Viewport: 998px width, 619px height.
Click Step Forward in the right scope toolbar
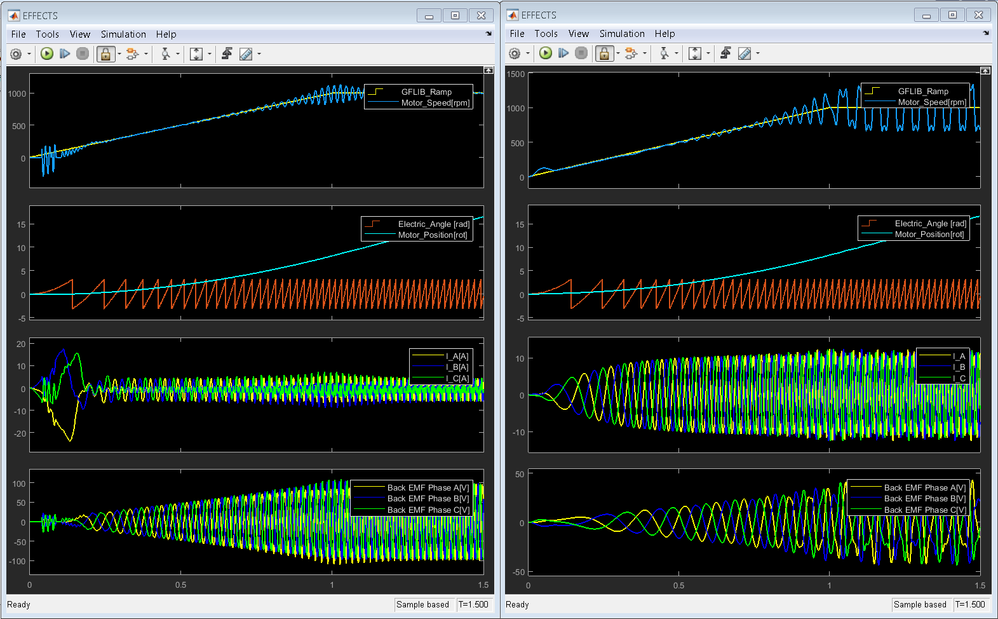563,53
